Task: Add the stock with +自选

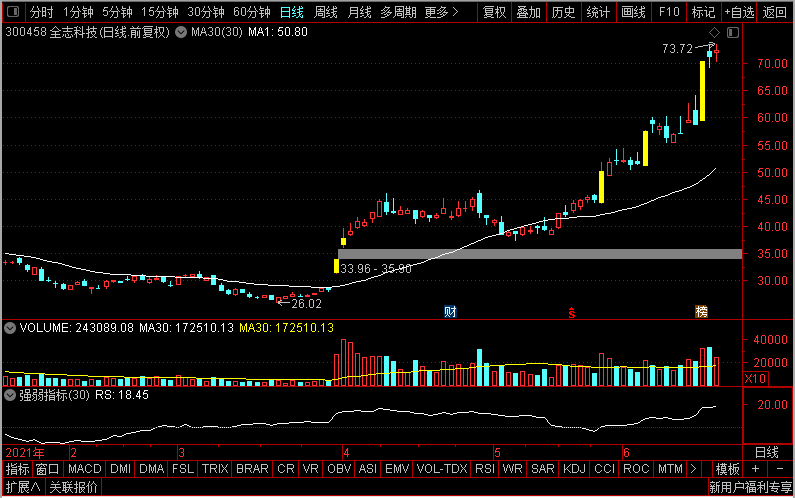Action: [x=739, y=12]
